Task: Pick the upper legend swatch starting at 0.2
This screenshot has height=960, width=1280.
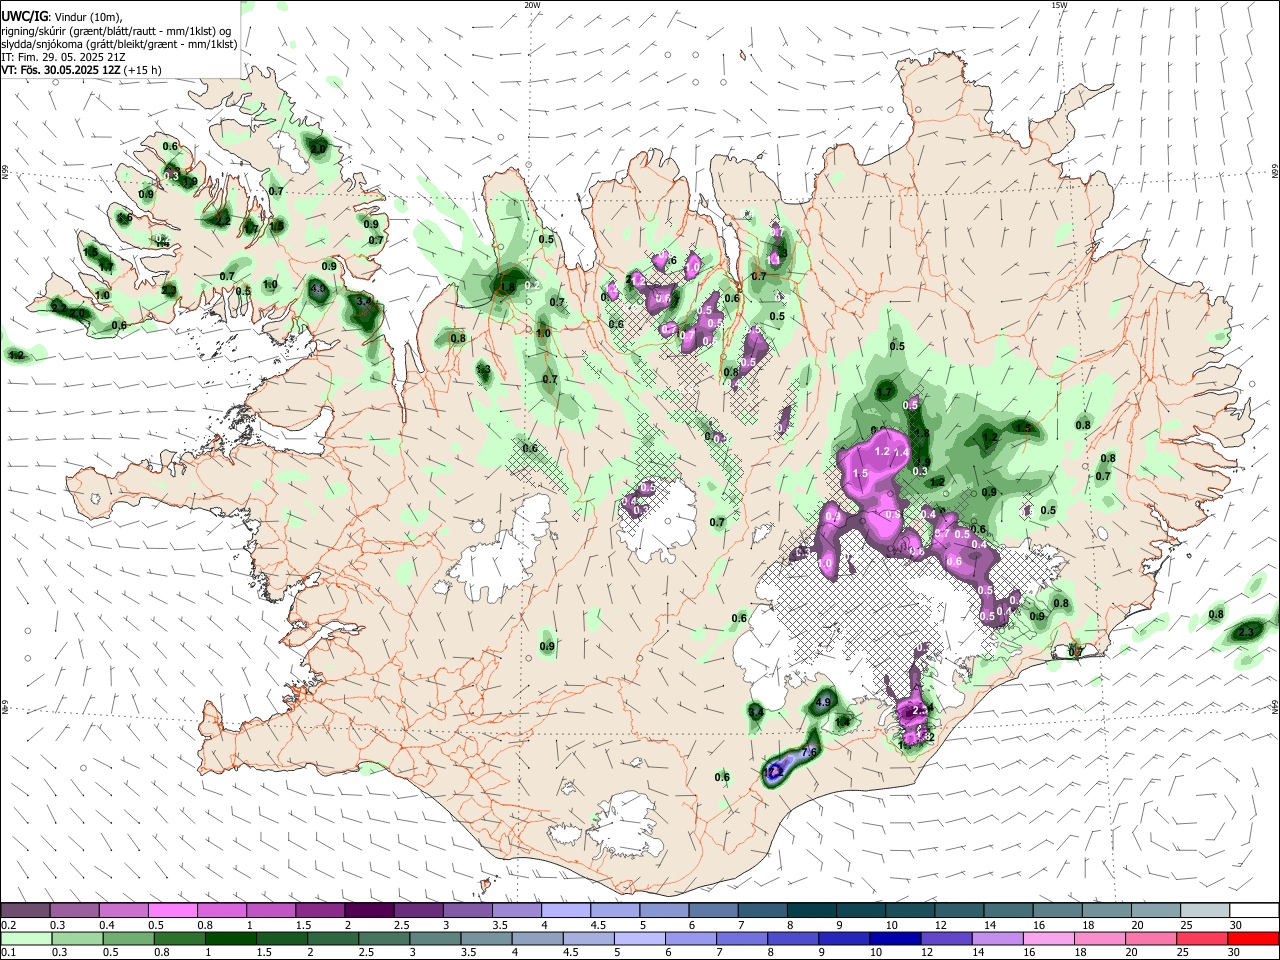Action: pos(25,911)
